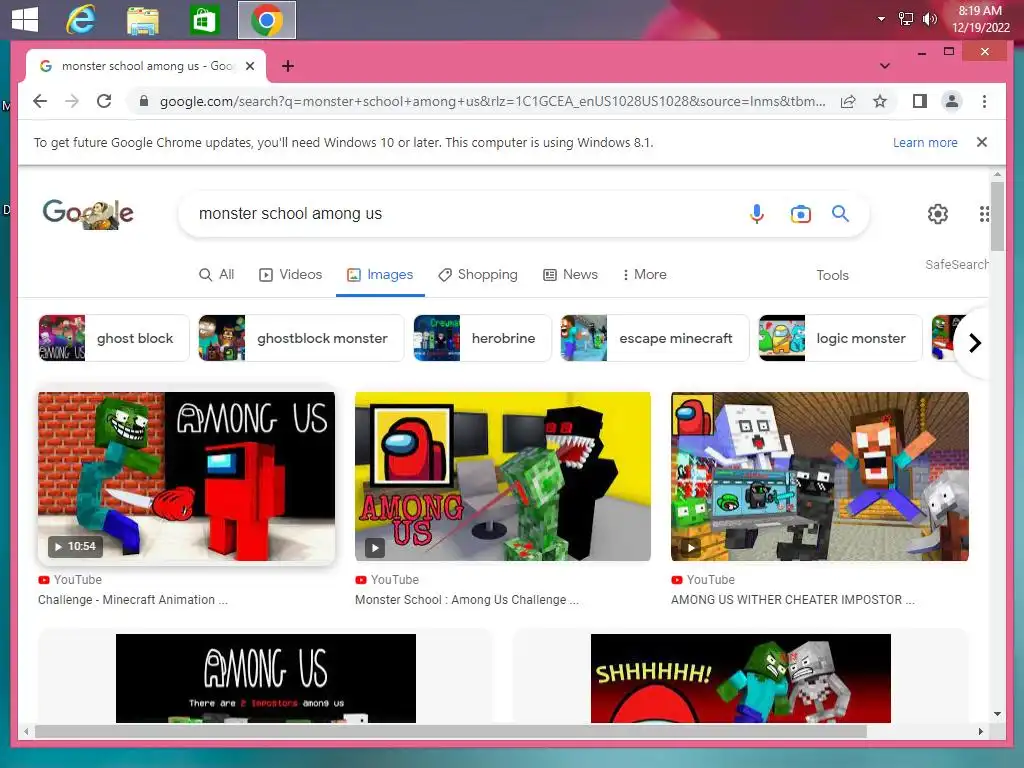Open the network tray icon

906,19
